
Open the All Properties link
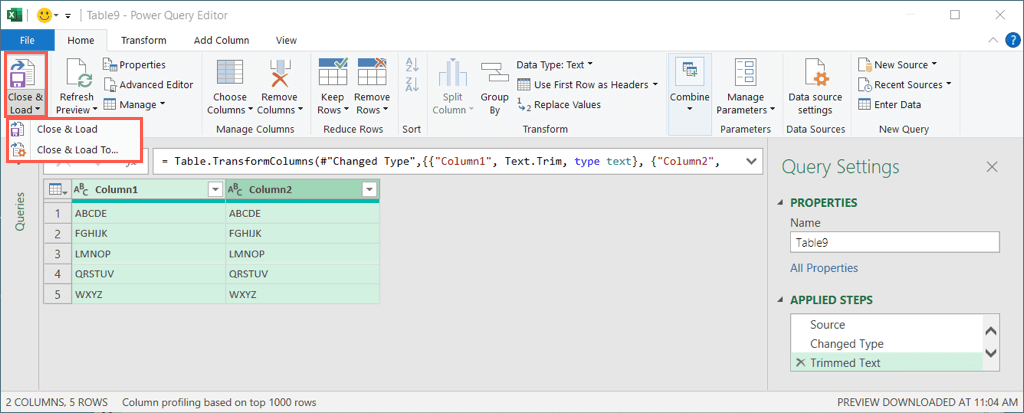click(824, 268)
